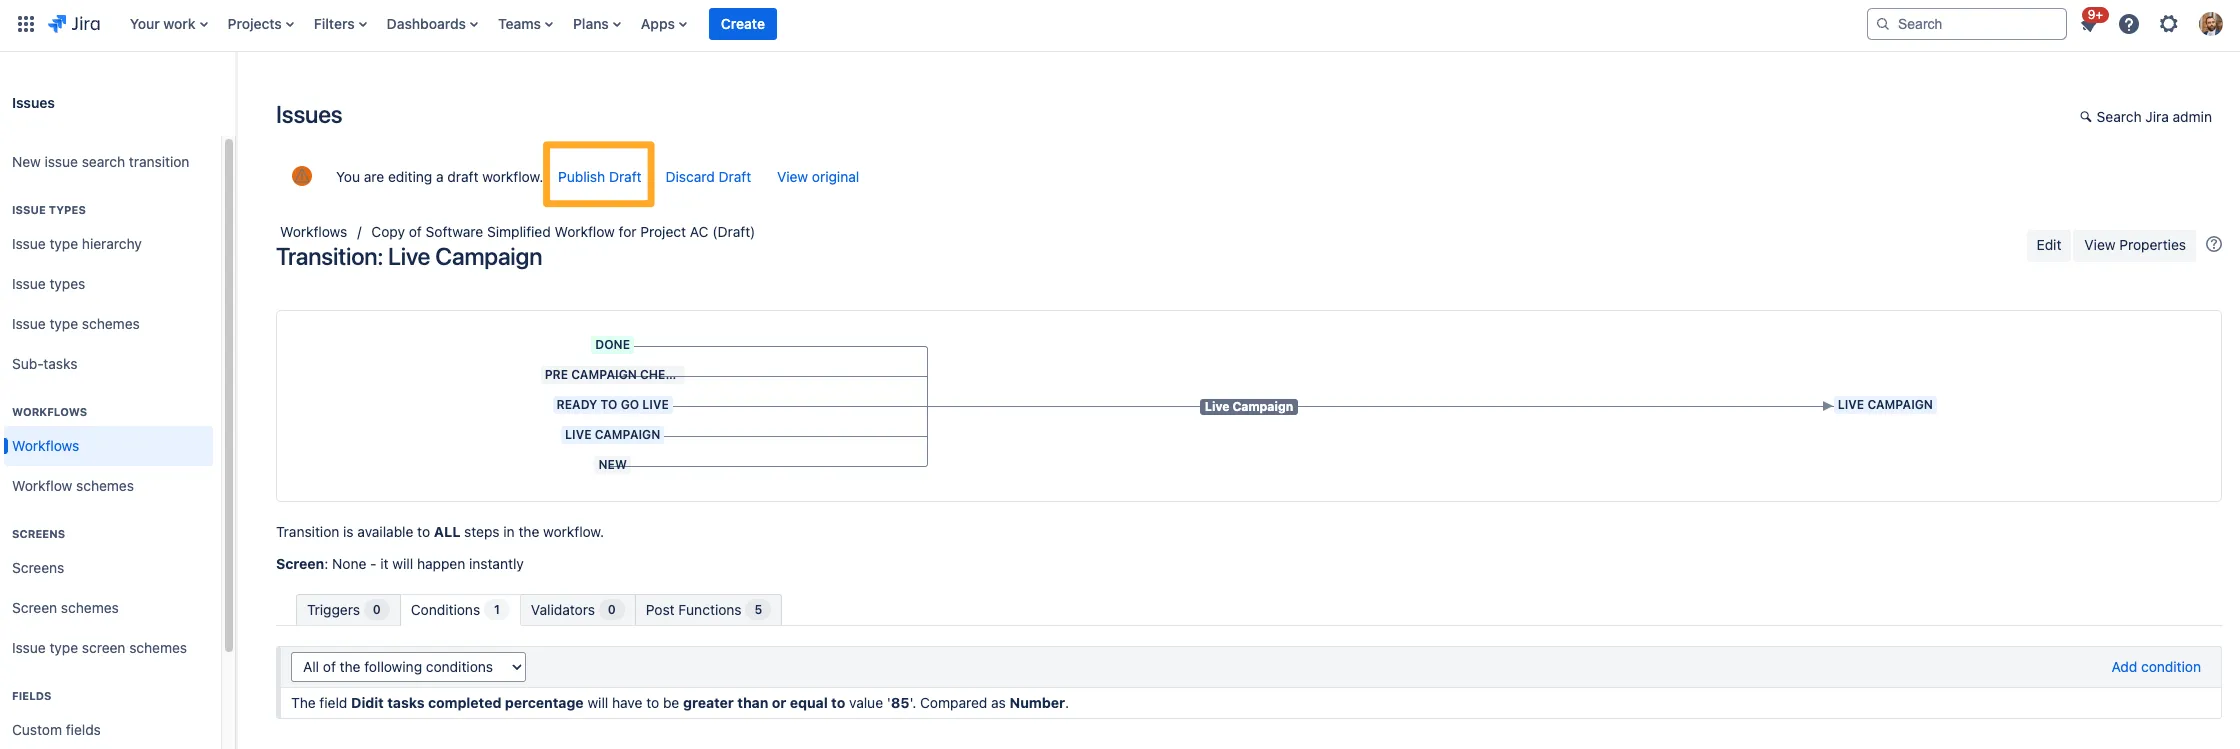Viewport: 2240px width, 749px height.
Task: Click the Workflows breadcrumb link
Action: tap(314, 232)
